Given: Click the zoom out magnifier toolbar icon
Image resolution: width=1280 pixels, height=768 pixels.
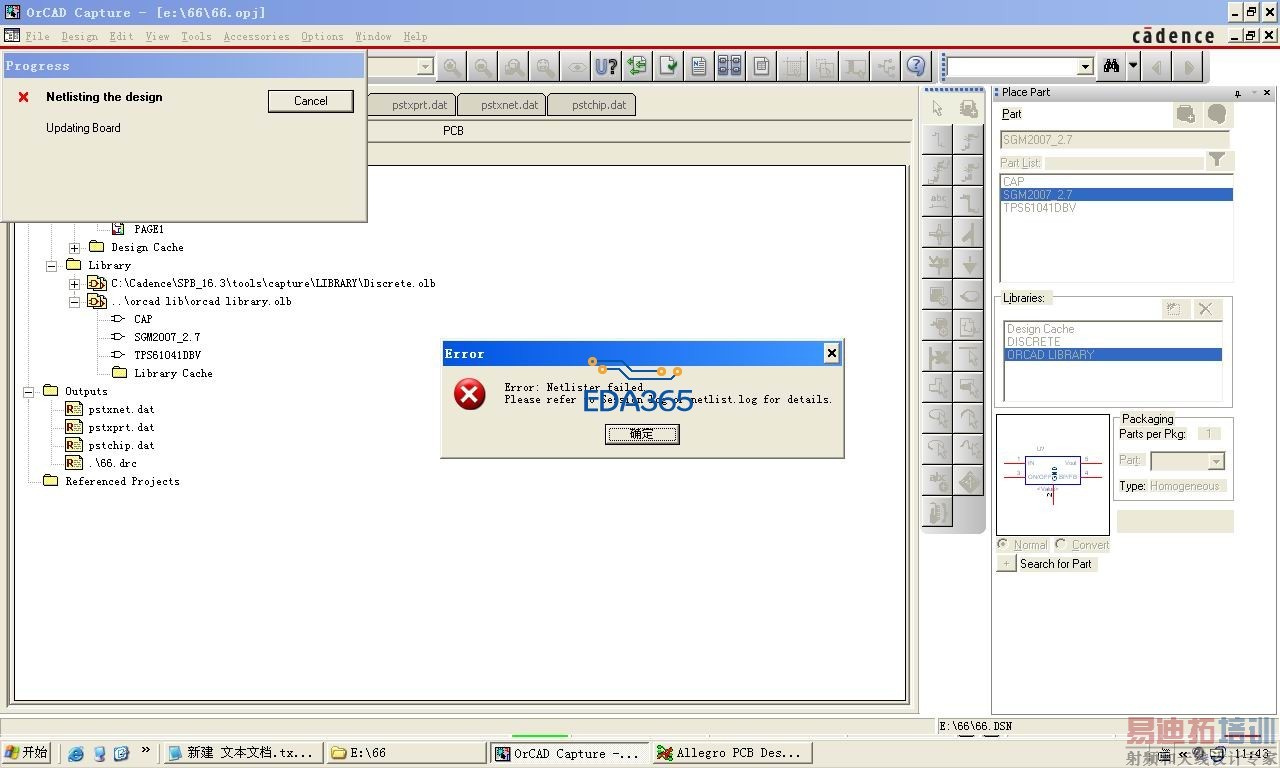Looking at the screenshot, I should (483, 67).
